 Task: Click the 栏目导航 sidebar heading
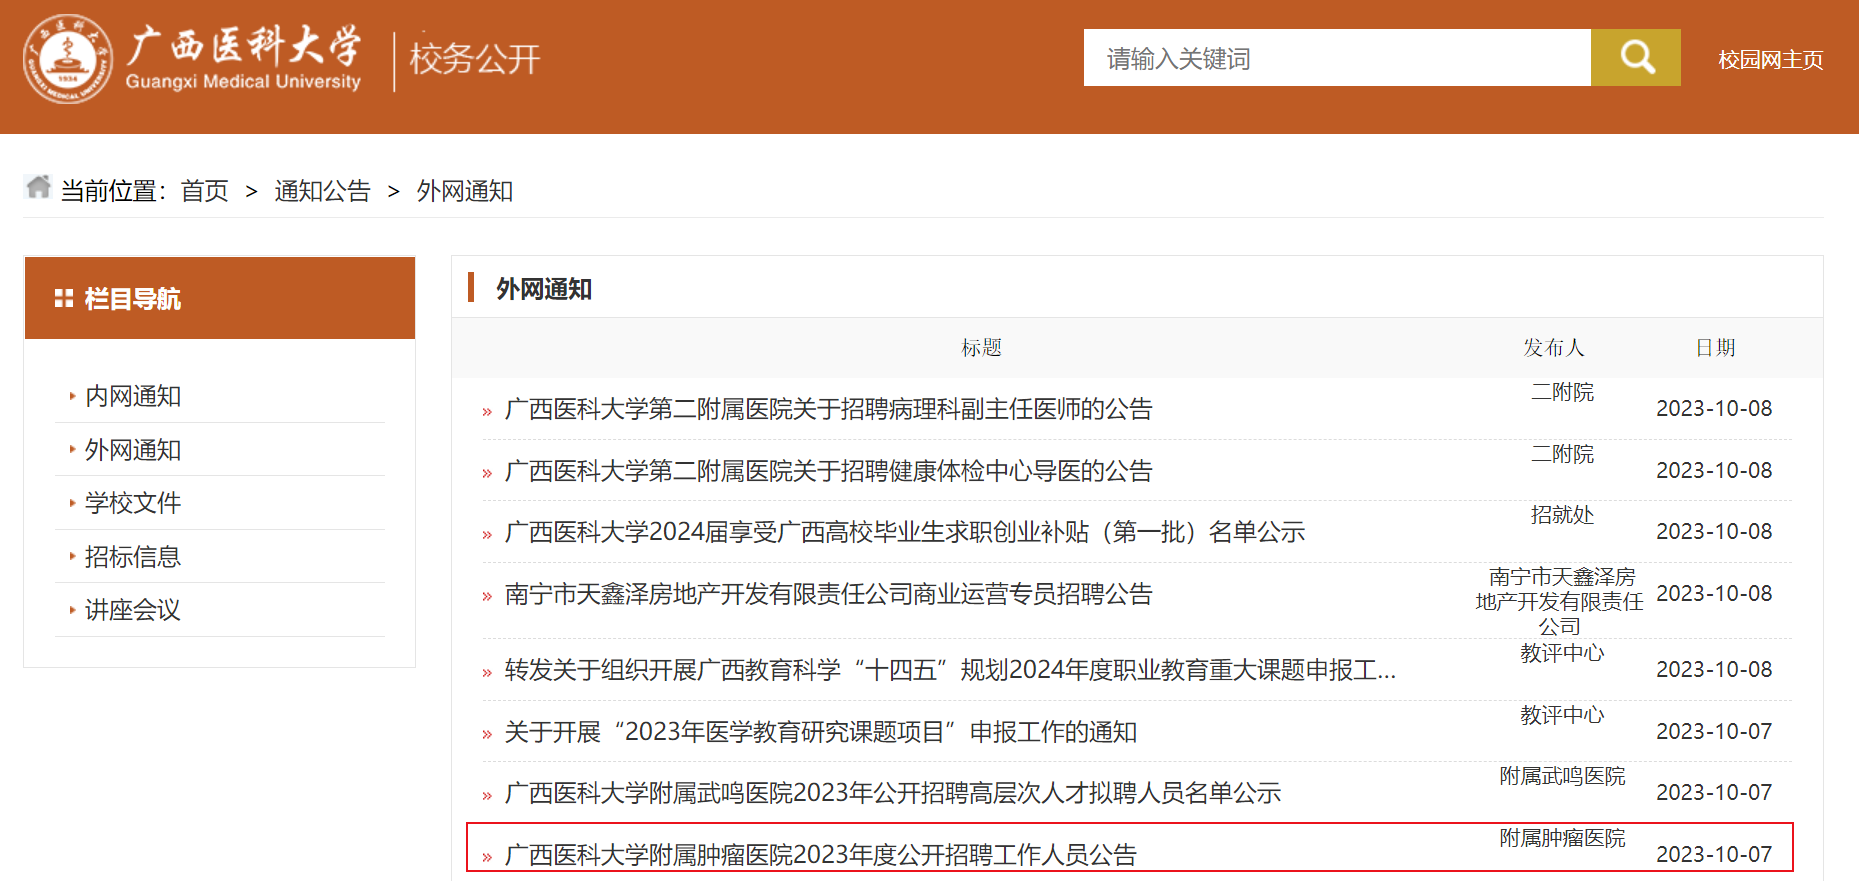click(133, 299)
